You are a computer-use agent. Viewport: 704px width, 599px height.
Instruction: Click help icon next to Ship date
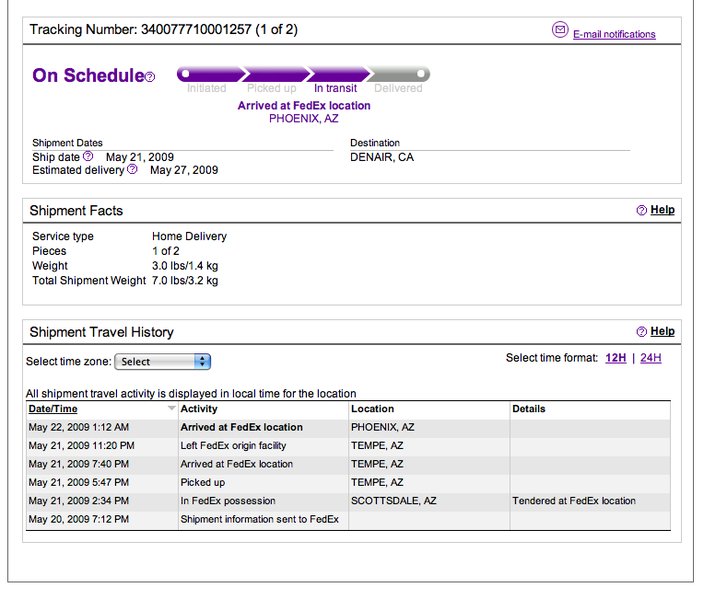[x=88, y=156]
